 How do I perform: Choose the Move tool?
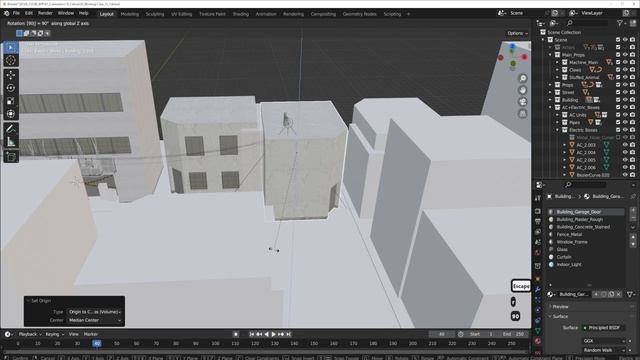tap(11, 75)
